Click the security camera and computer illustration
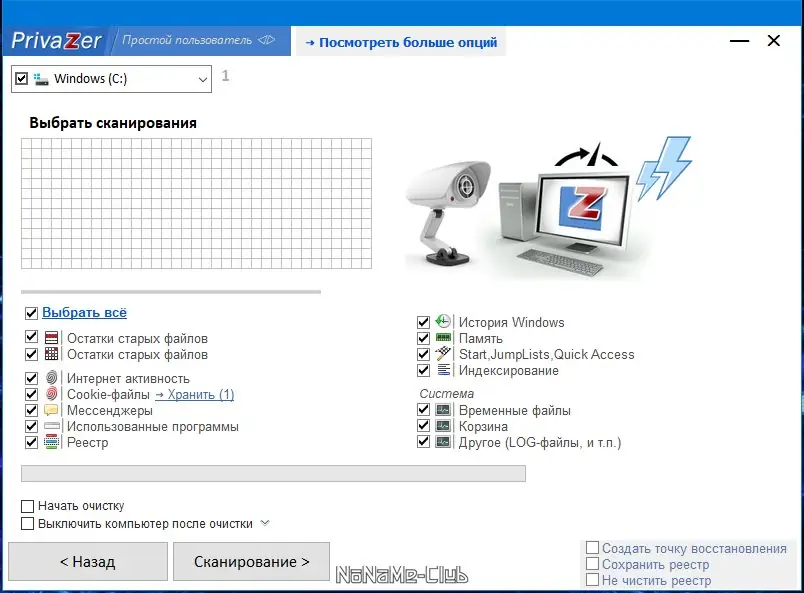804x593 pixels. point(551,208)
